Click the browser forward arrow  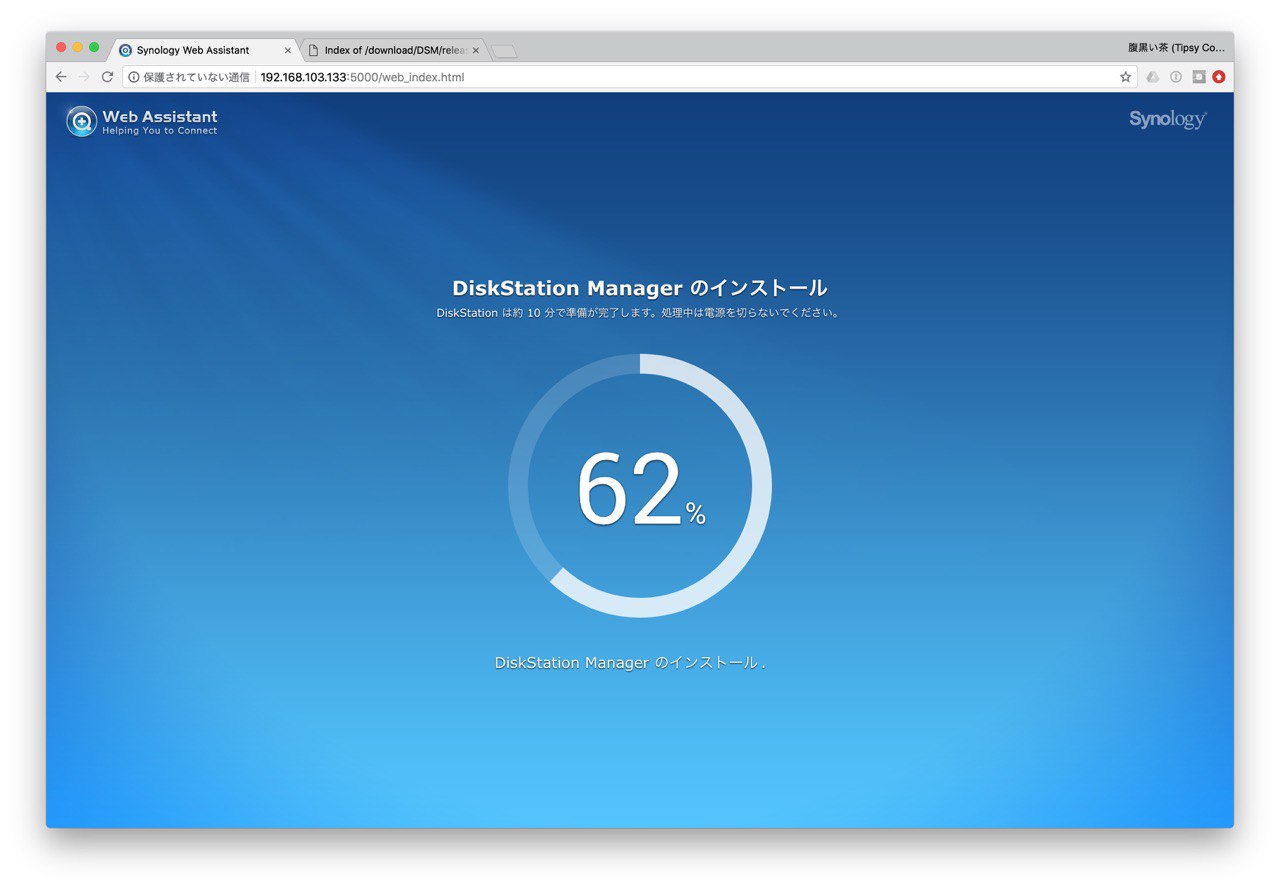tap(84, 77)
